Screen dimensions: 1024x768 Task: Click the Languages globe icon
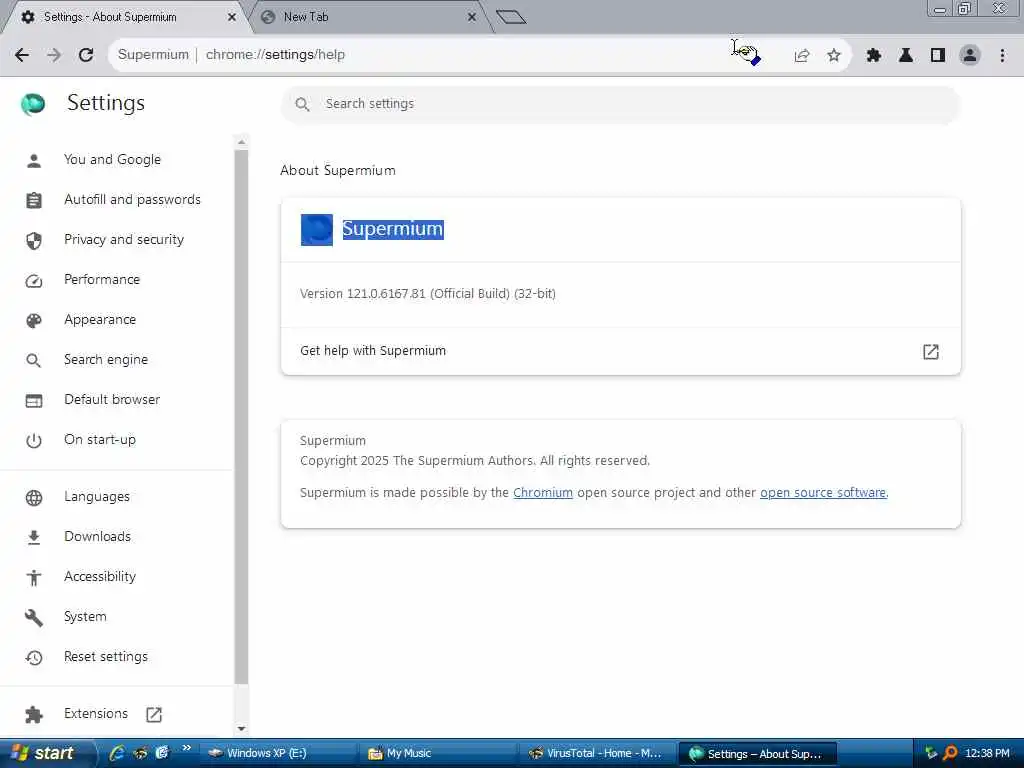(34, 498)
